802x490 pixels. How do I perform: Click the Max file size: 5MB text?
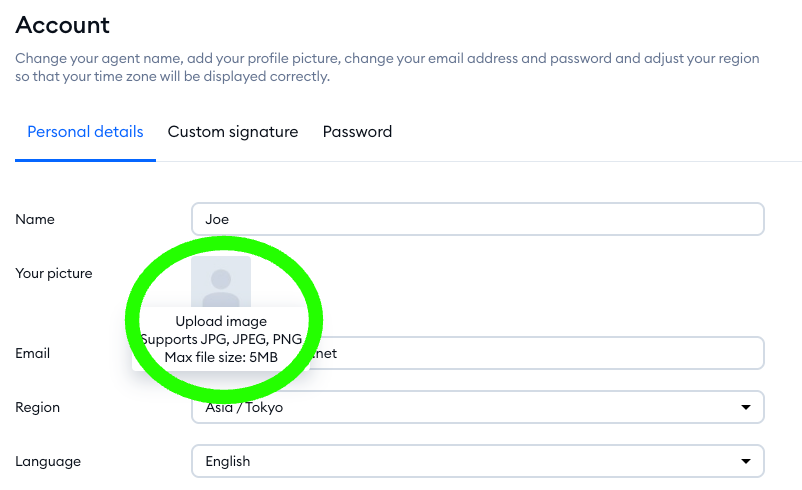click(x=221, y=356)
